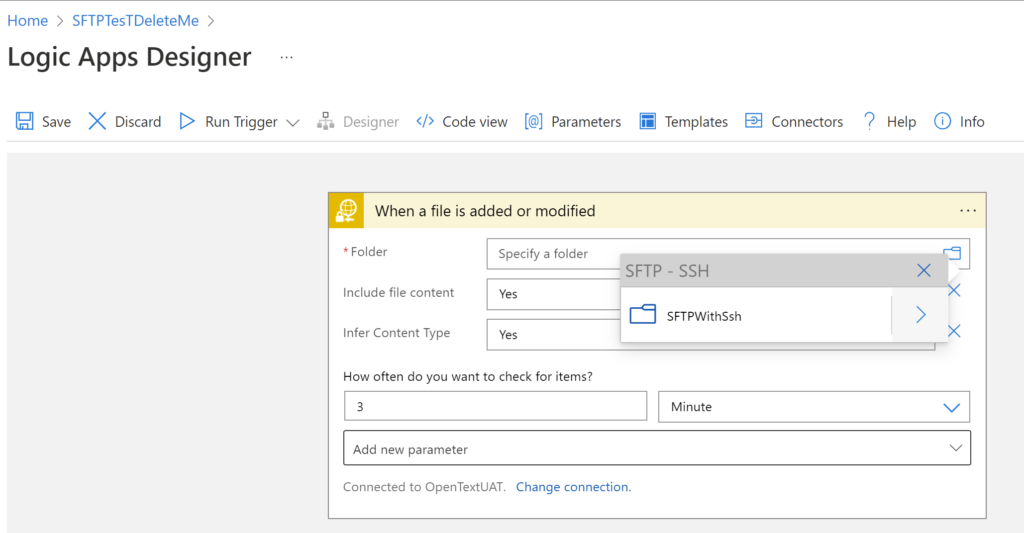Screen dimensions: 1024x533
Task: Click the Folder field label
Action: click(x=368, y=252)
